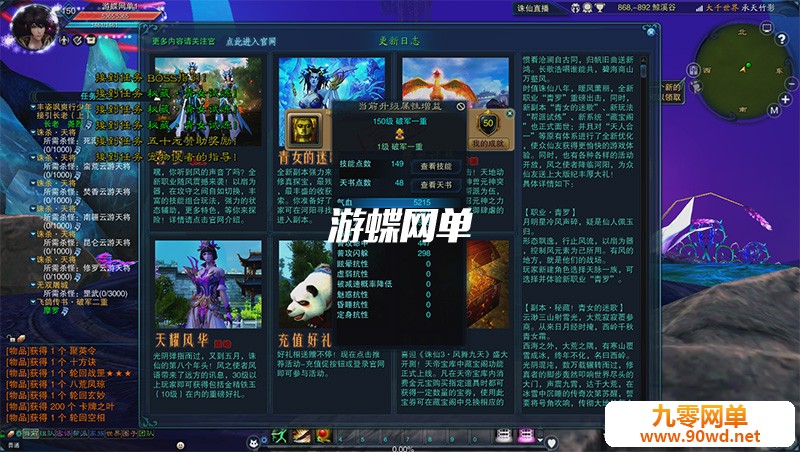Image resolution: width=800 pixels, height=452 pixels.
Task: Open the medal badge icon in top bar
Action: click(588, 8)
